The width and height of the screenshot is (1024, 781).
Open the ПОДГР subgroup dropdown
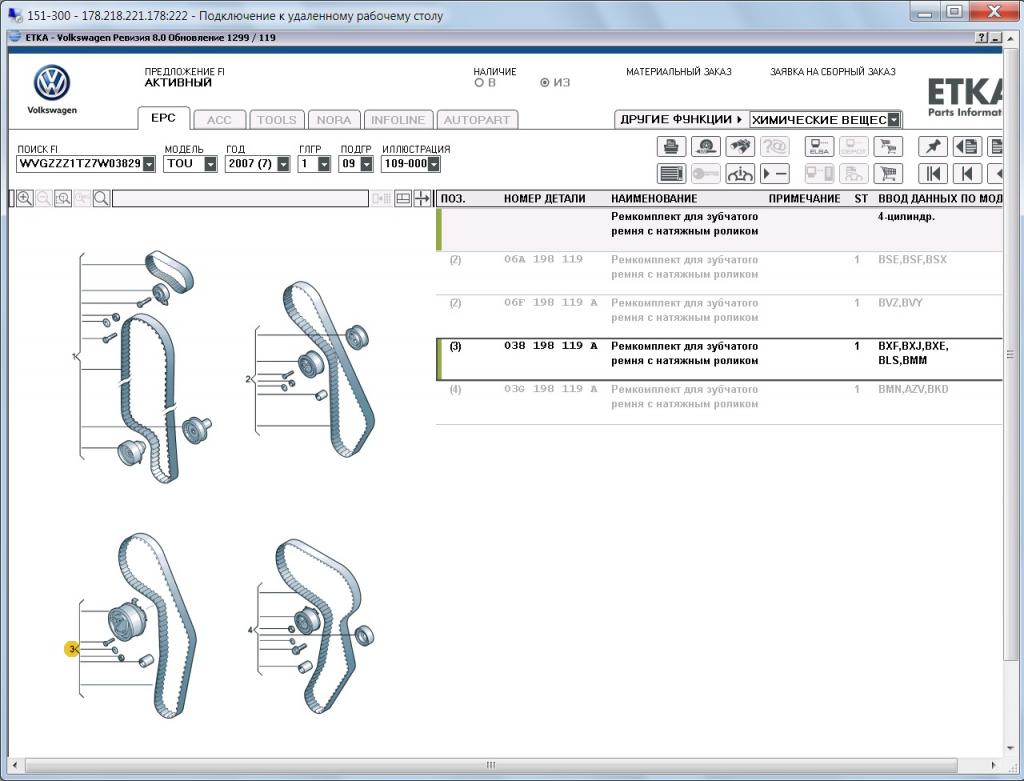tap(366, 164)
